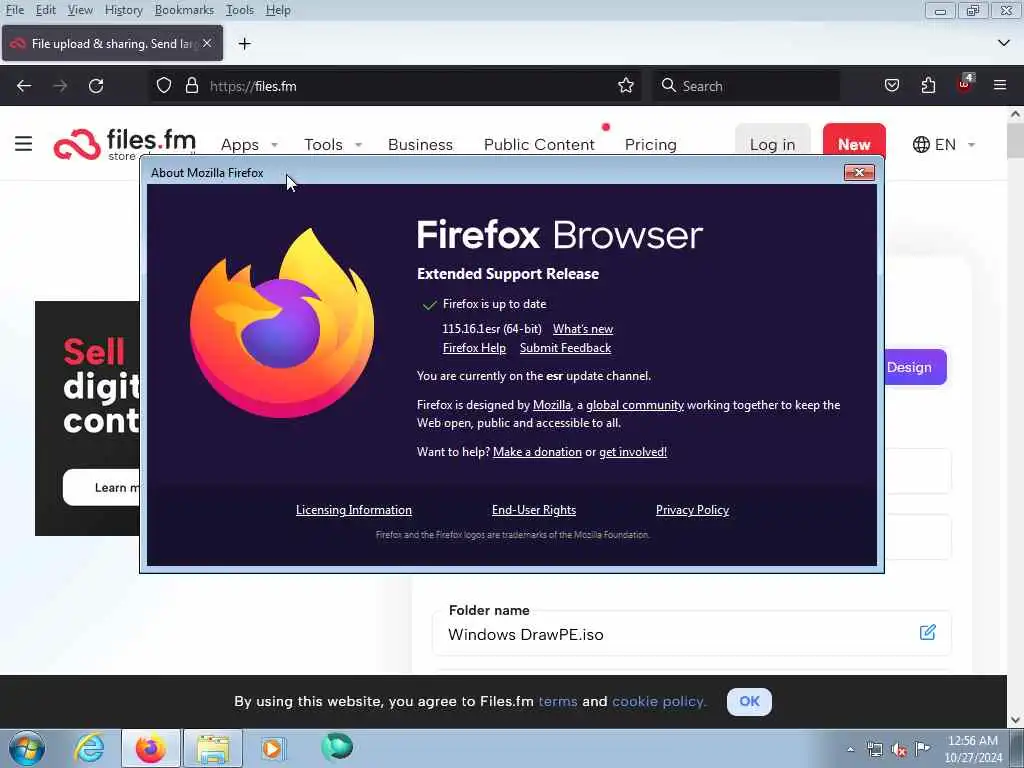Click the green round taskbar application icon

337,747
